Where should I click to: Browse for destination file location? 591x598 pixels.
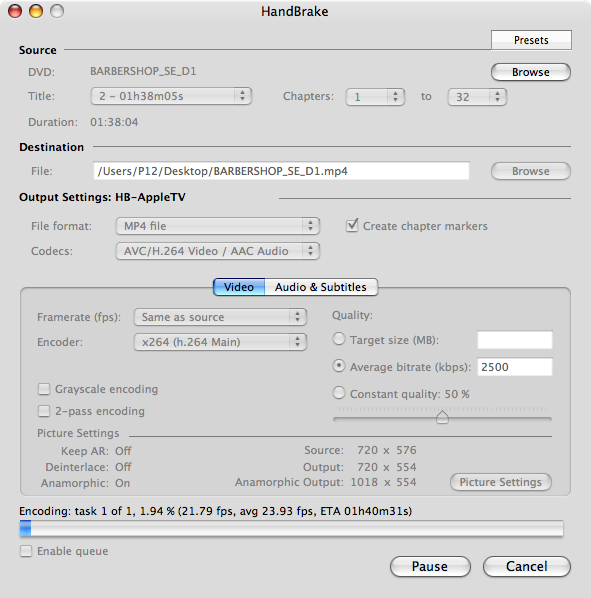pyautogui.click(x=531, y=171)
